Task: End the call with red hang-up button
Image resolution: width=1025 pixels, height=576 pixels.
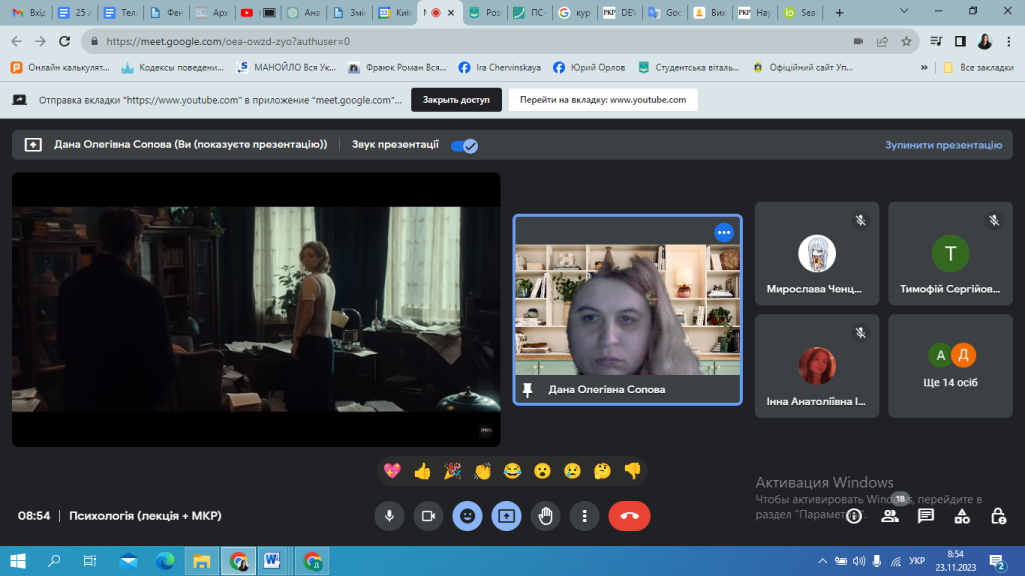Action: (x=629, y=516)
